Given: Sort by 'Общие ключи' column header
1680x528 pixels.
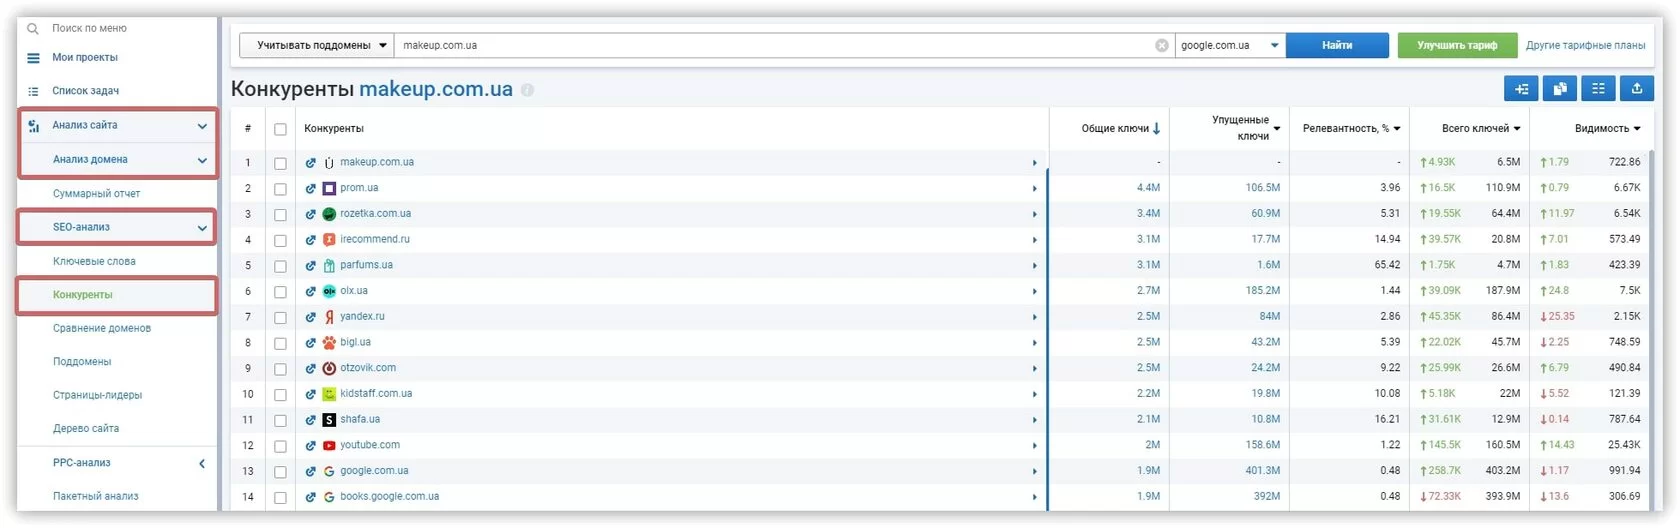Looking at the screenshot, I should tap(1120, 129).
